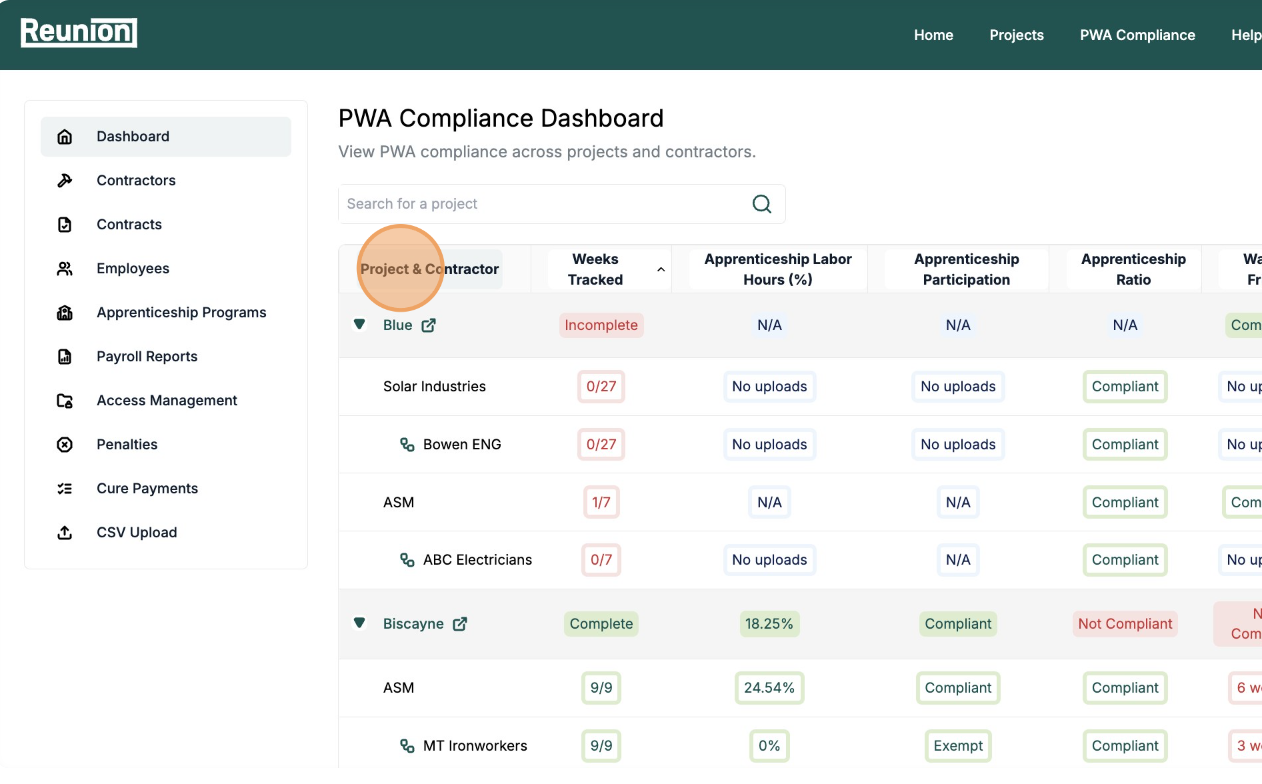Focus the Search for a project field
The height and width of the screenshot is (784, 1262).
545,204
